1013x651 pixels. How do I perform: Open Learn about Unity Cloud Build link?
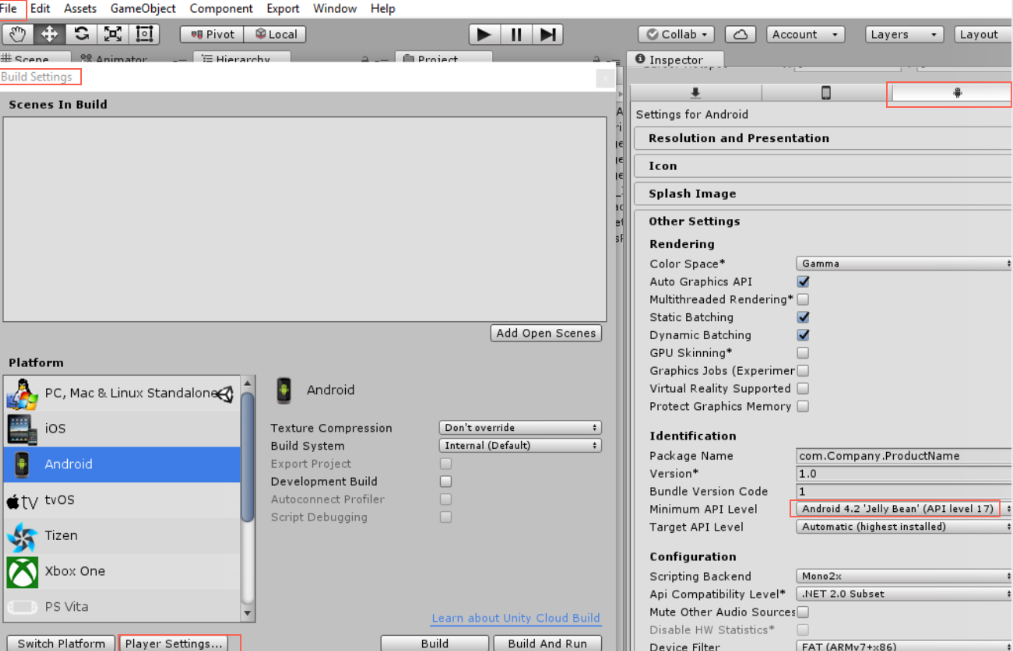coord(516,618)
